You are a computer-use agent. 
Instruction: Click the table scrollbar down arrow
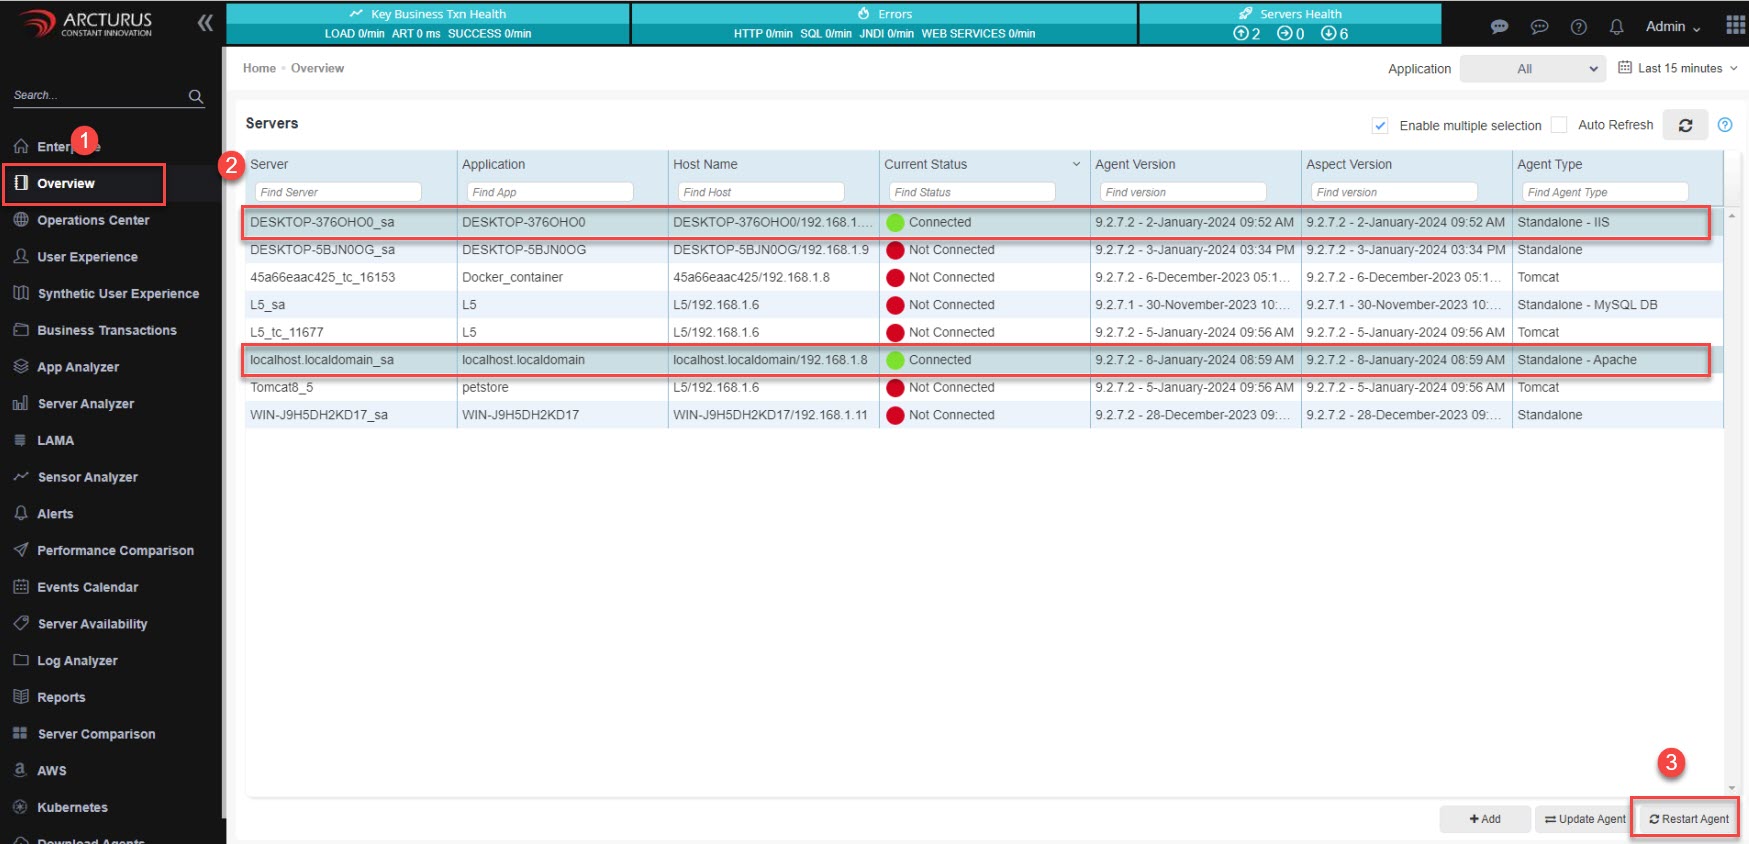[x=1732, y=788]
